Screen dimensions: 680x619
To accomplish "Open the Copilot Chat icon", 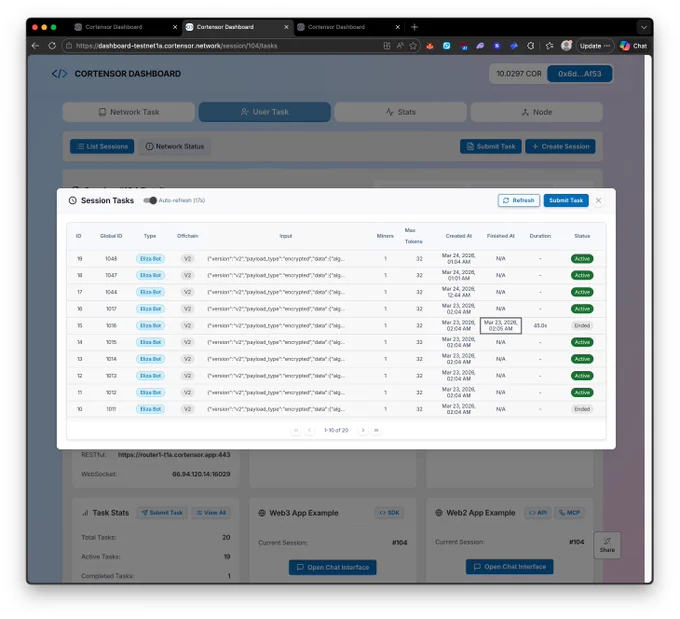I will coord(634,46).
